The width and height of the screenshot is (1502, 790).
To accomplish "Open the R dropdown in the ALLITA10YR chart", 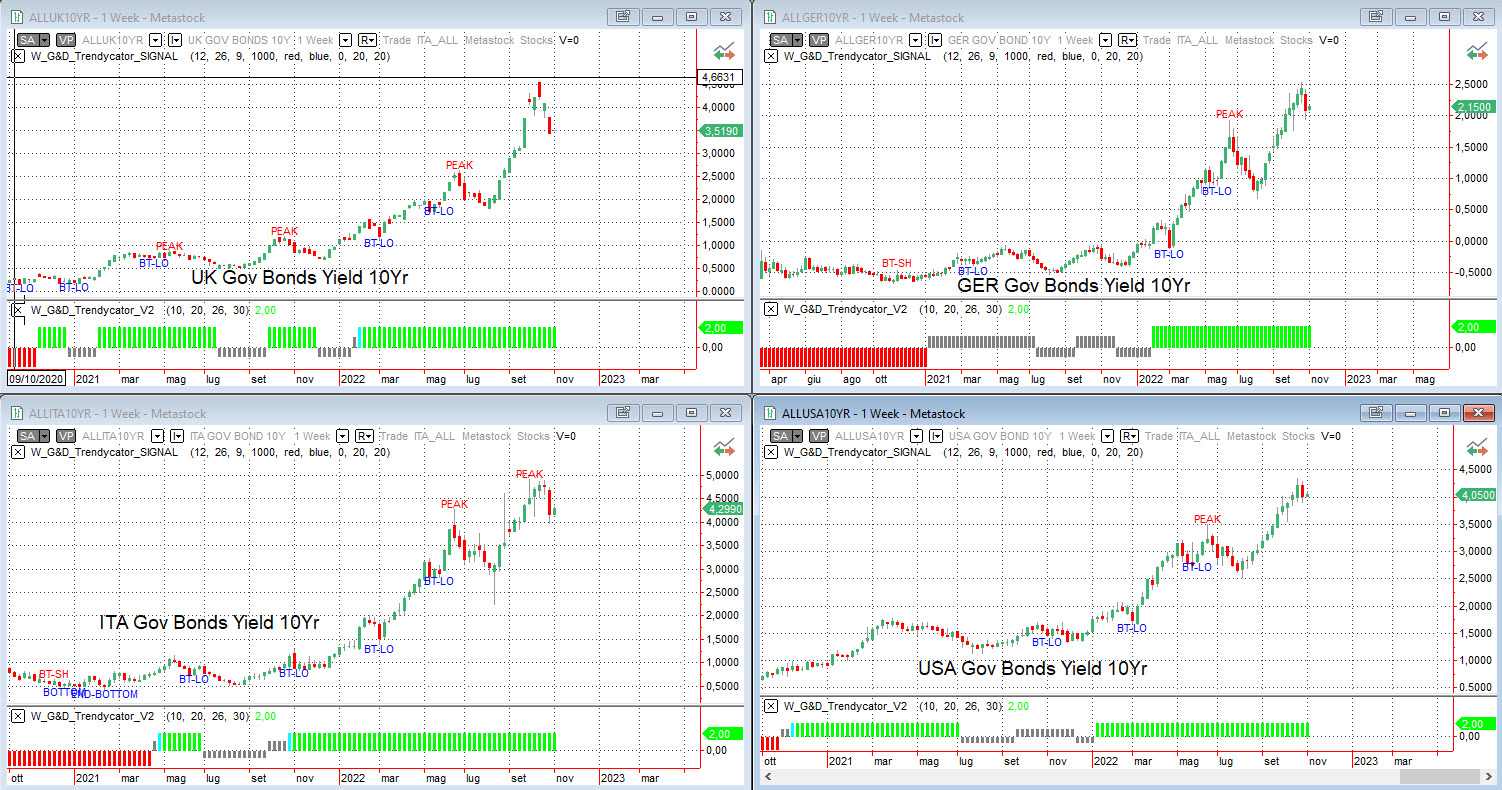I will (x=367, y=436).
